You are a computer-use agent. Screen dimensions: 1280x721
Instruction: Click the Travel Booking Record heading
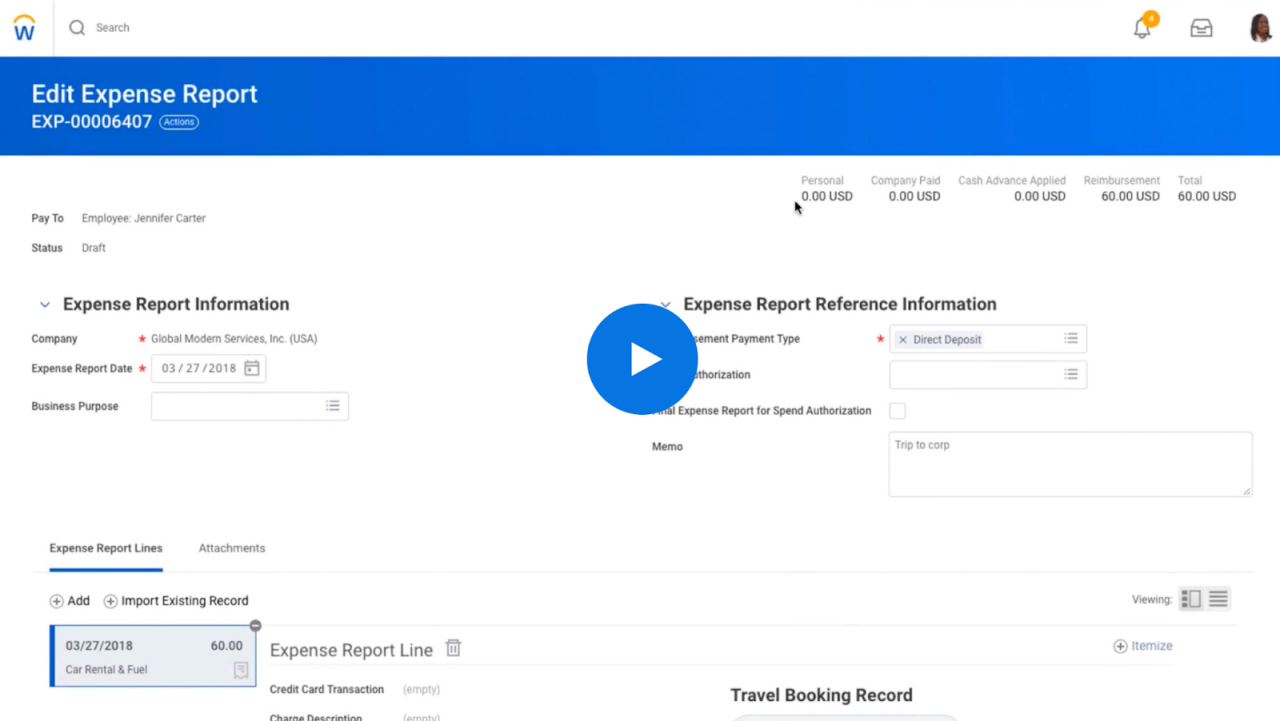822,695
